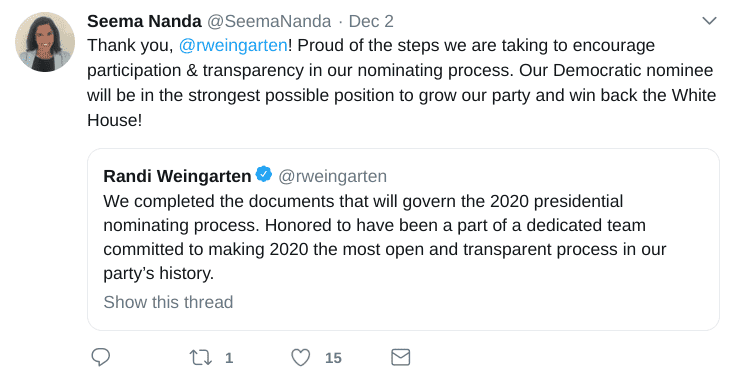Click the phrase "Our Democratic nominee"

[x=616, y=70]
